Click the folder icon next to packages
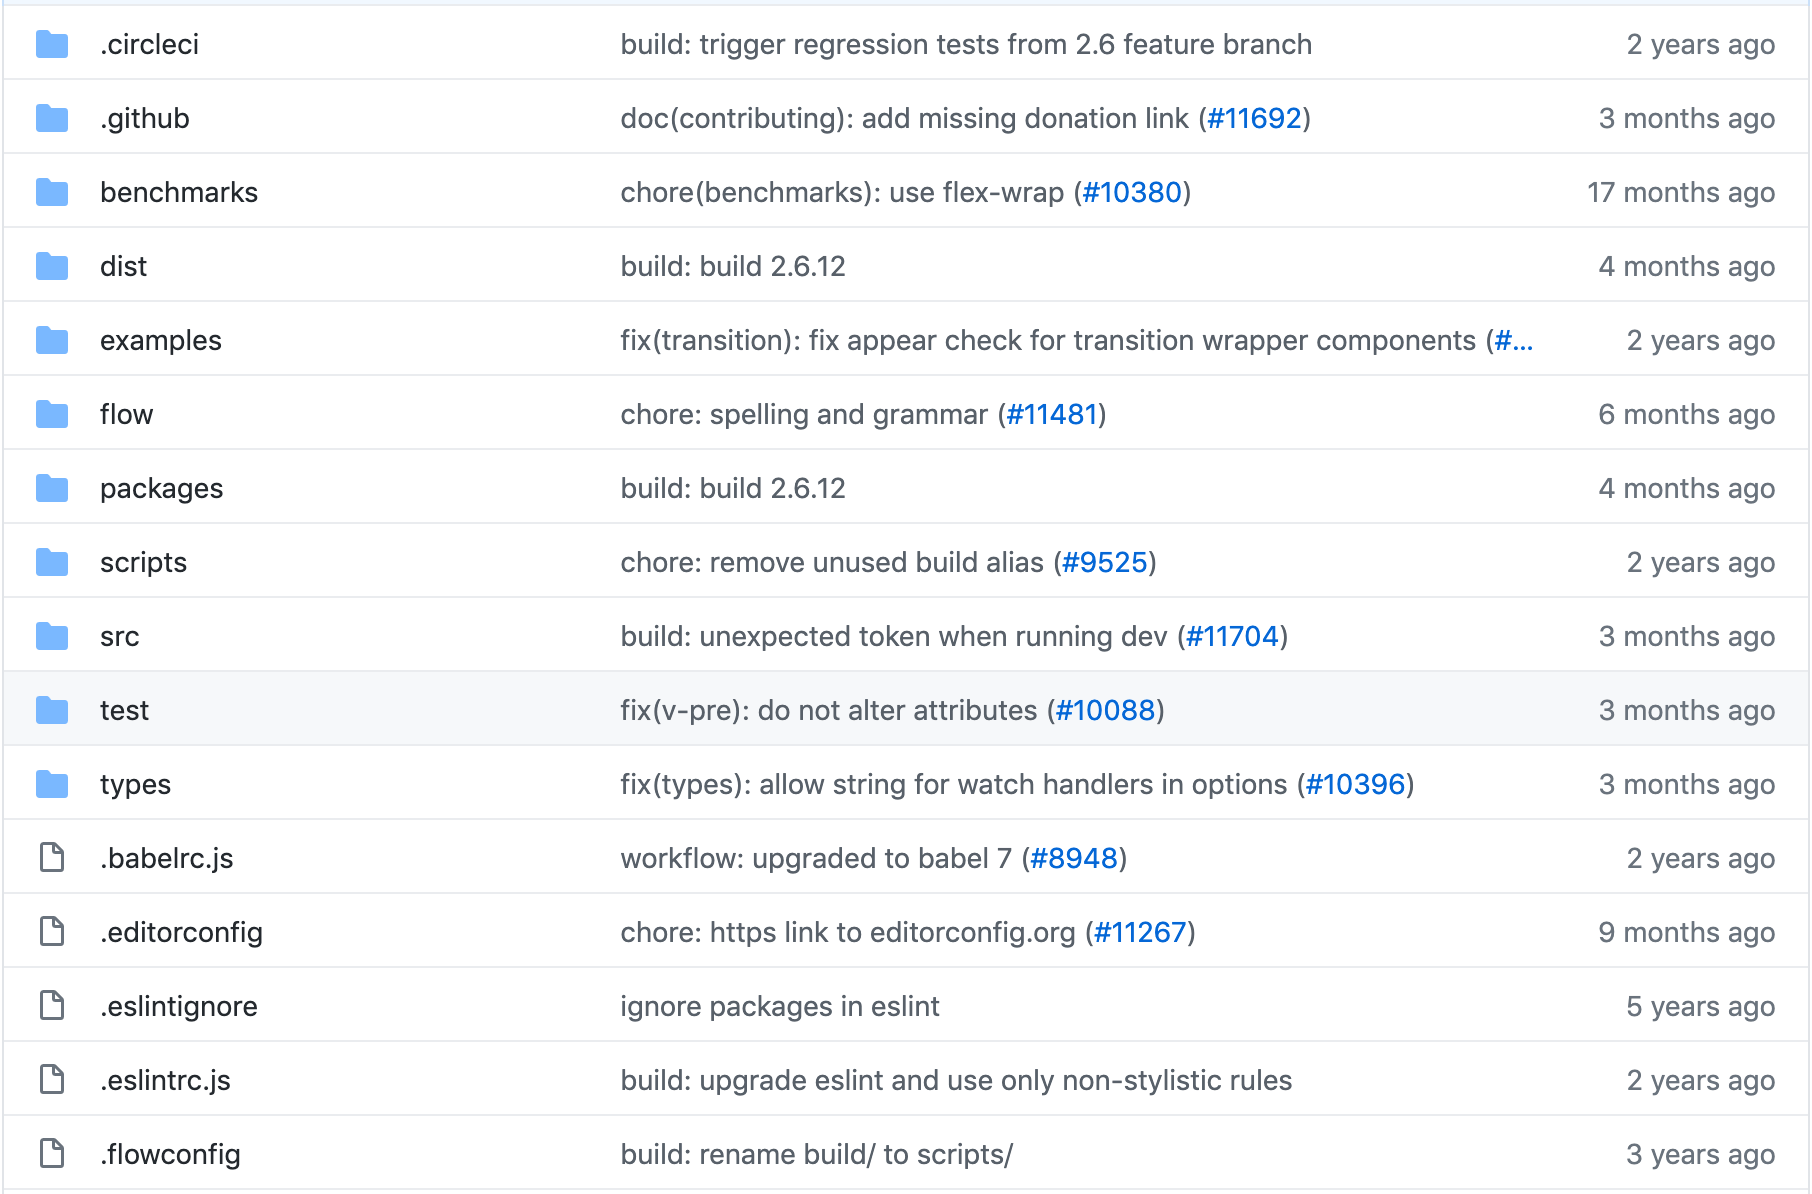 pyautogui.click(x=52, y=488)
